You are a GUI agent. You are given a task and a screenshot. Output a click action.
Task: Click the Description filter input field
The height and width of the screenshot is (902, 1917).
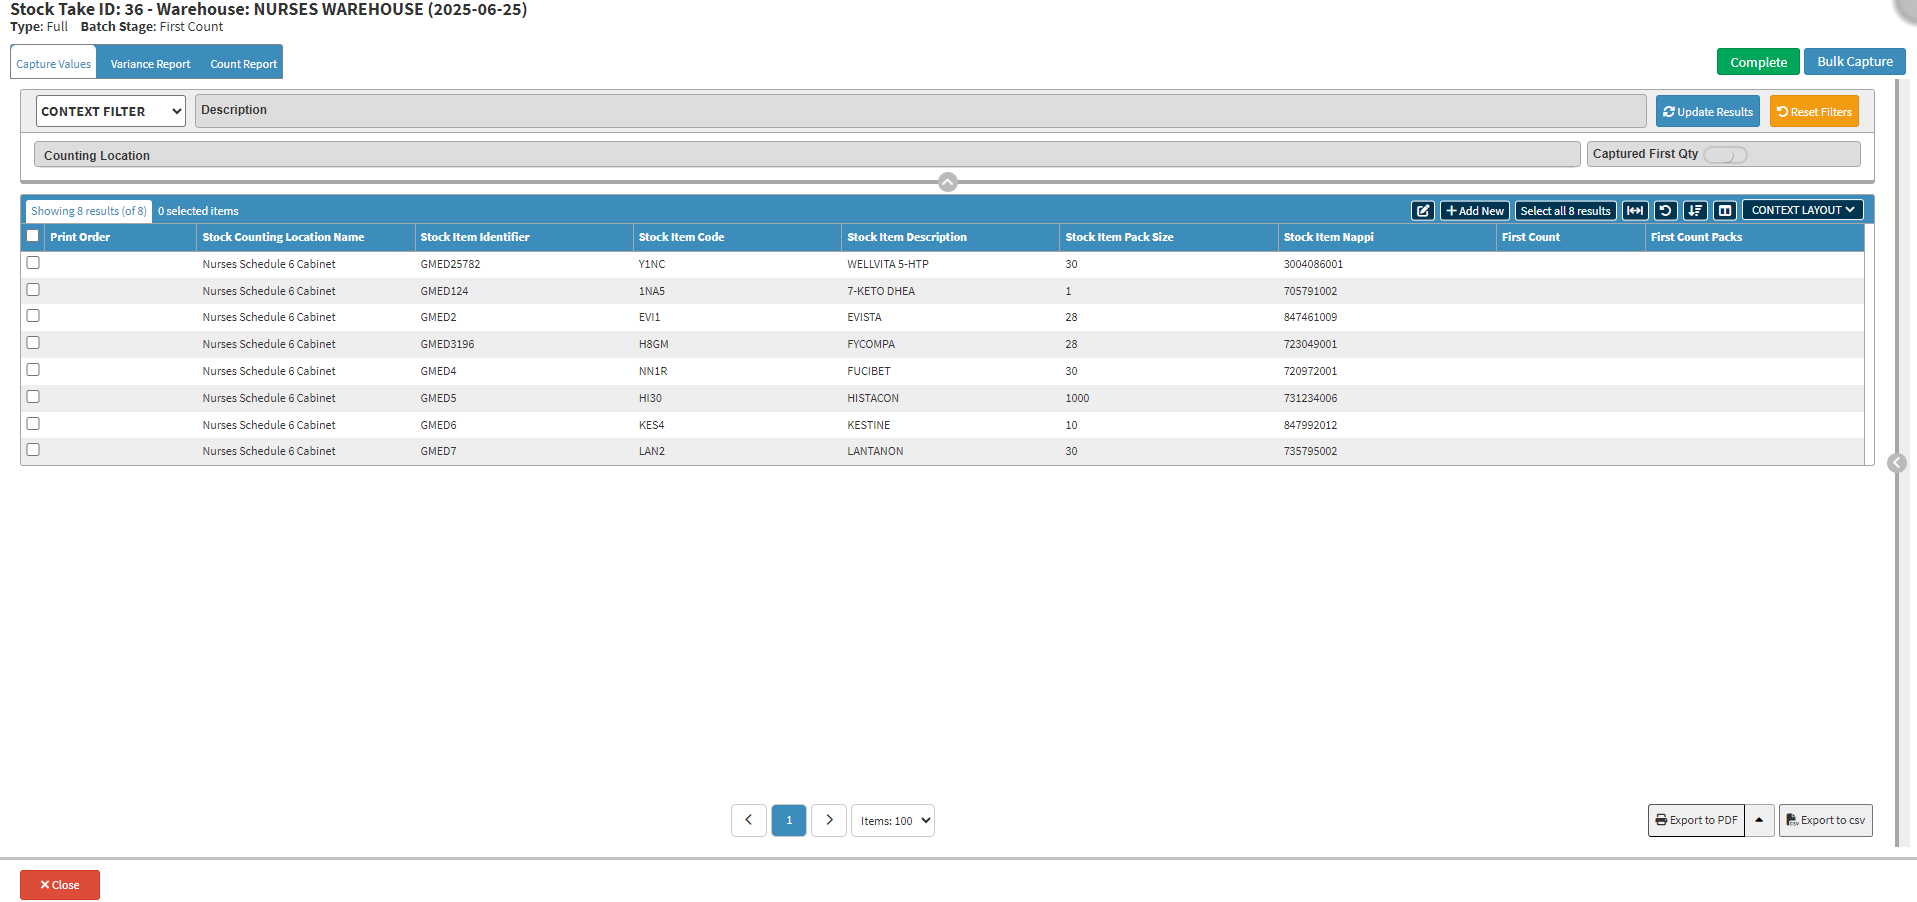tap(920, 110)
